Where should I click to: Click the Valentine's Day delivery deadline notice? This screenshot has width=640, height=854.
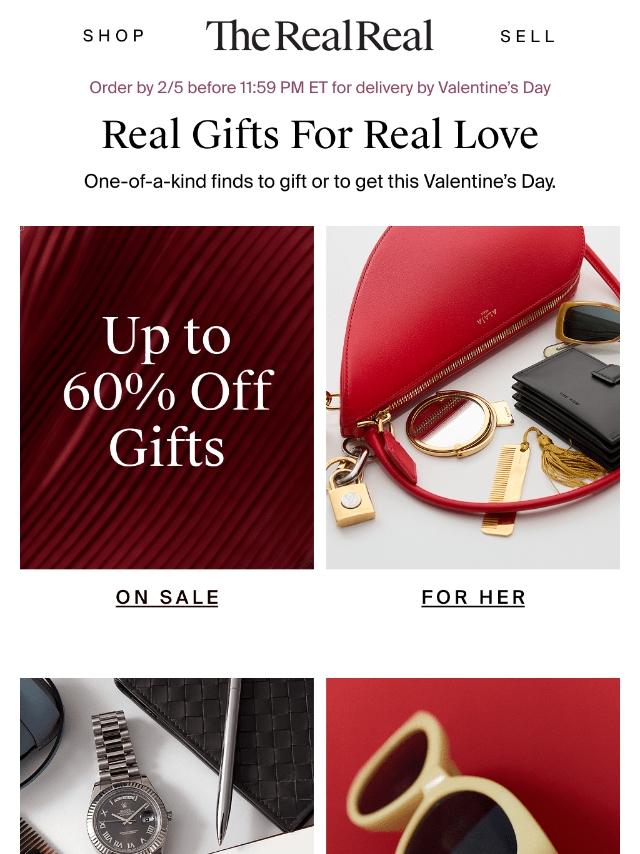click(x=320, y=87)
